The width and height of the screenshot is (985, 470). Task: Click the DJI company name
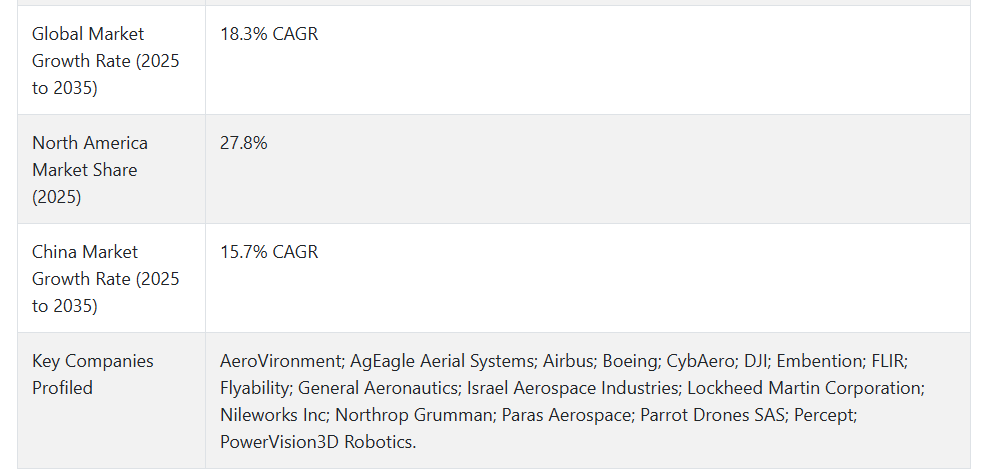(756, 361)
